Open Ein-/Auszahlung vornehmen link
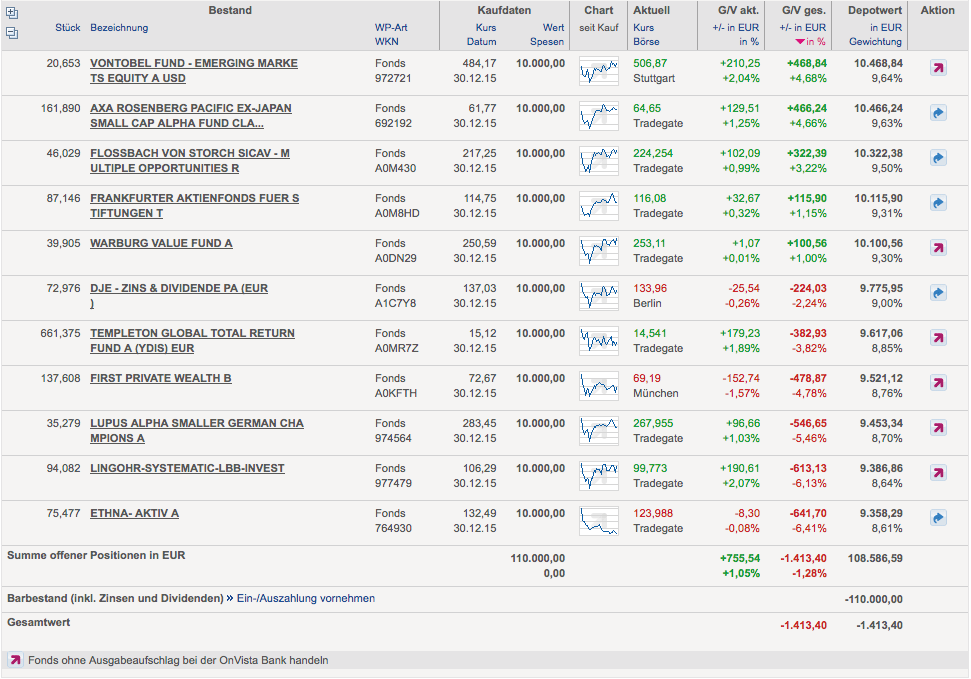The width and height of the screenshot is (971, 679). [x=306, y=598]
